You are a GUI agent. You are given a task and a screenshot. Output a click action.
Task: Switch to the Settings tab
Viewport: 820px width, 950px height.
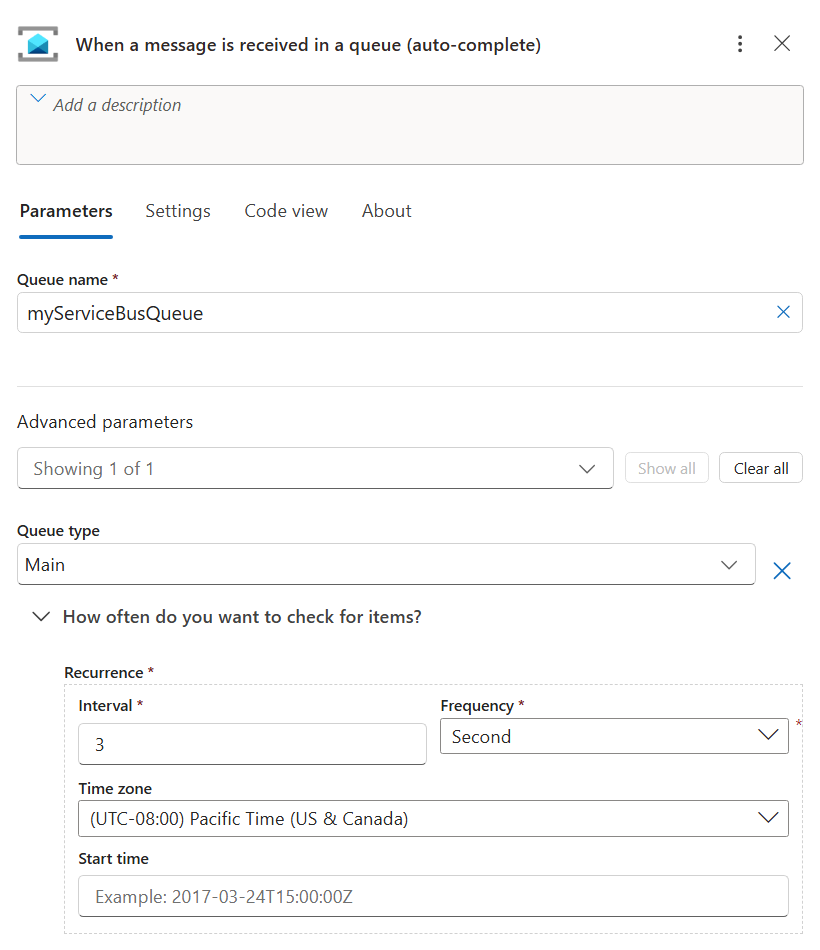tap(178, 211)
